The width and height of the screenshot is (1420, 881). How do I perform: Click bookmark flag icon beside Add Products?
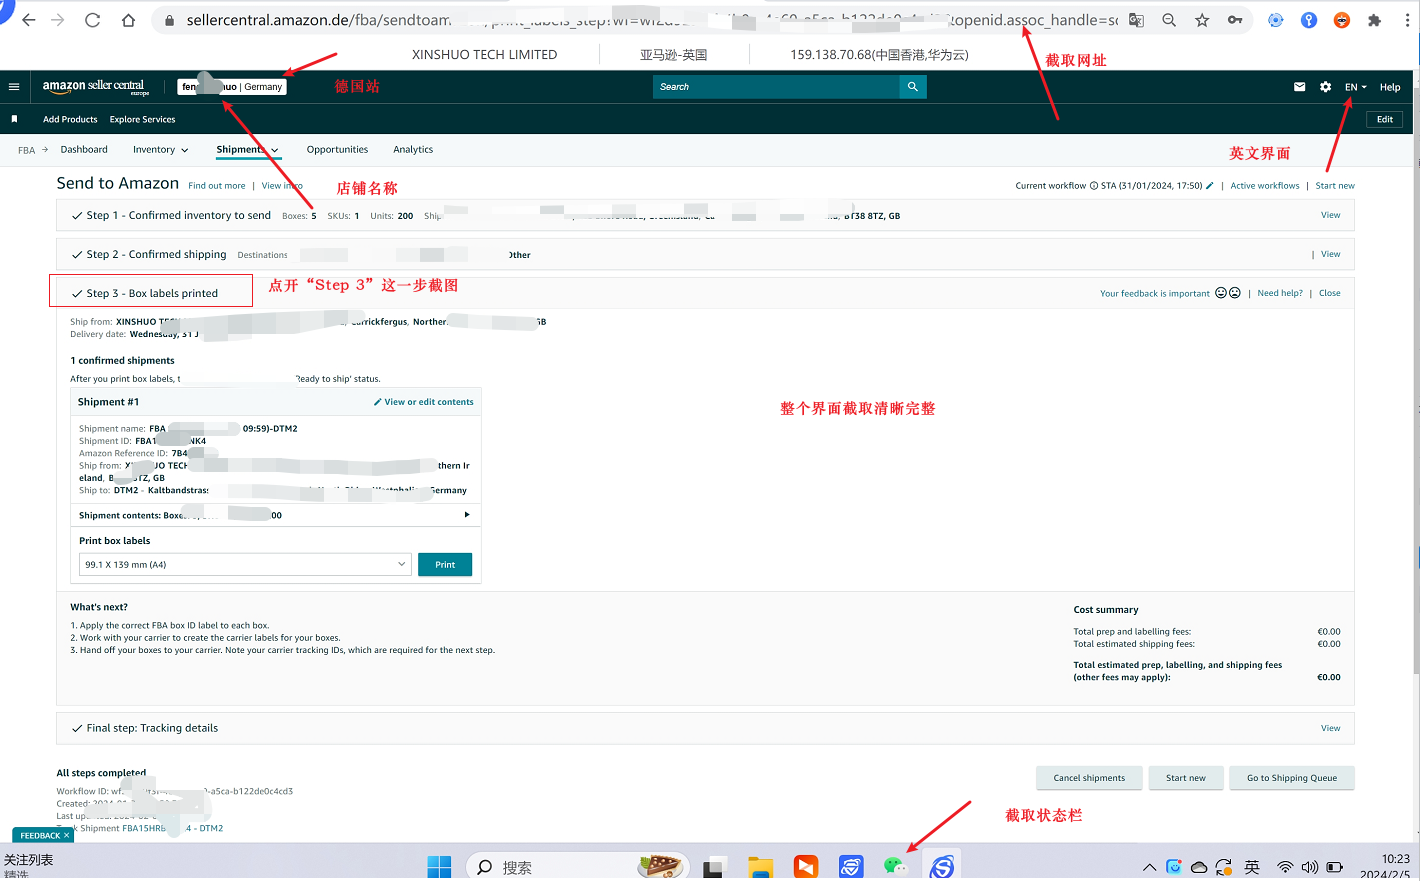(14, 119)
